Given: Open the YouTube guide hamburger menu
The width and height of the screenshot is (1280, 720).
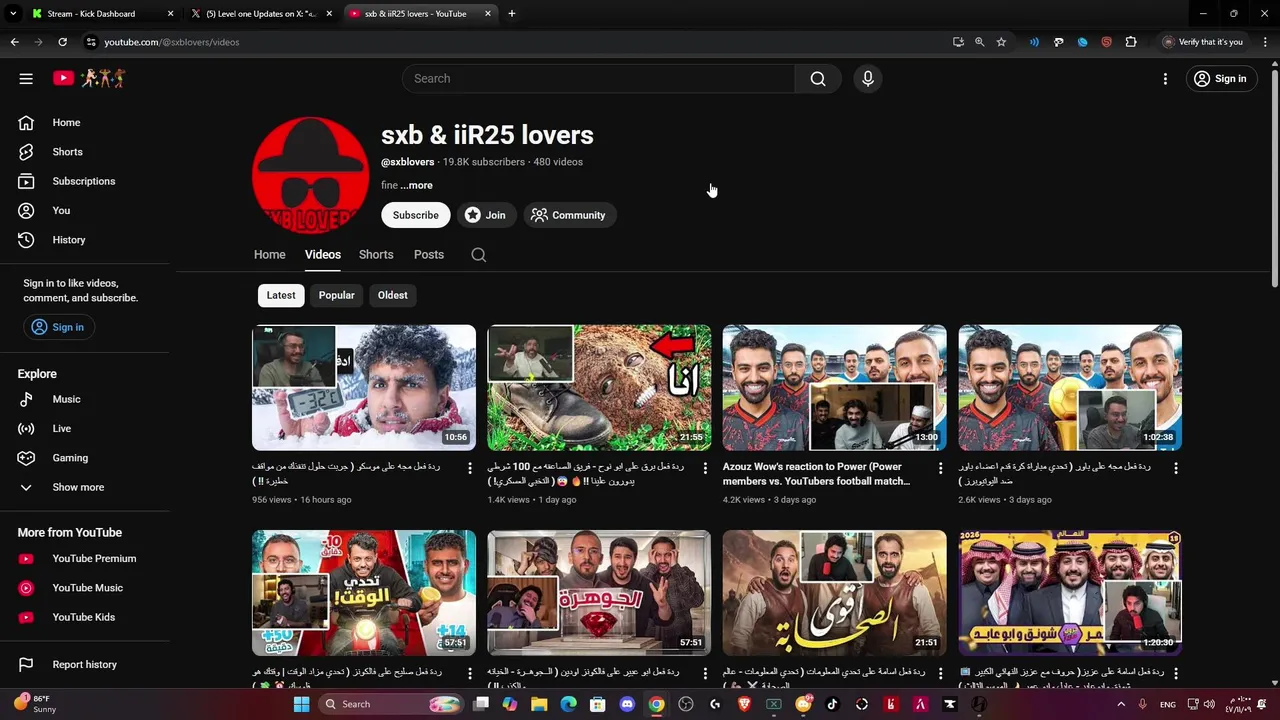Looking at the screenshot, I should [x=26, y=78].
